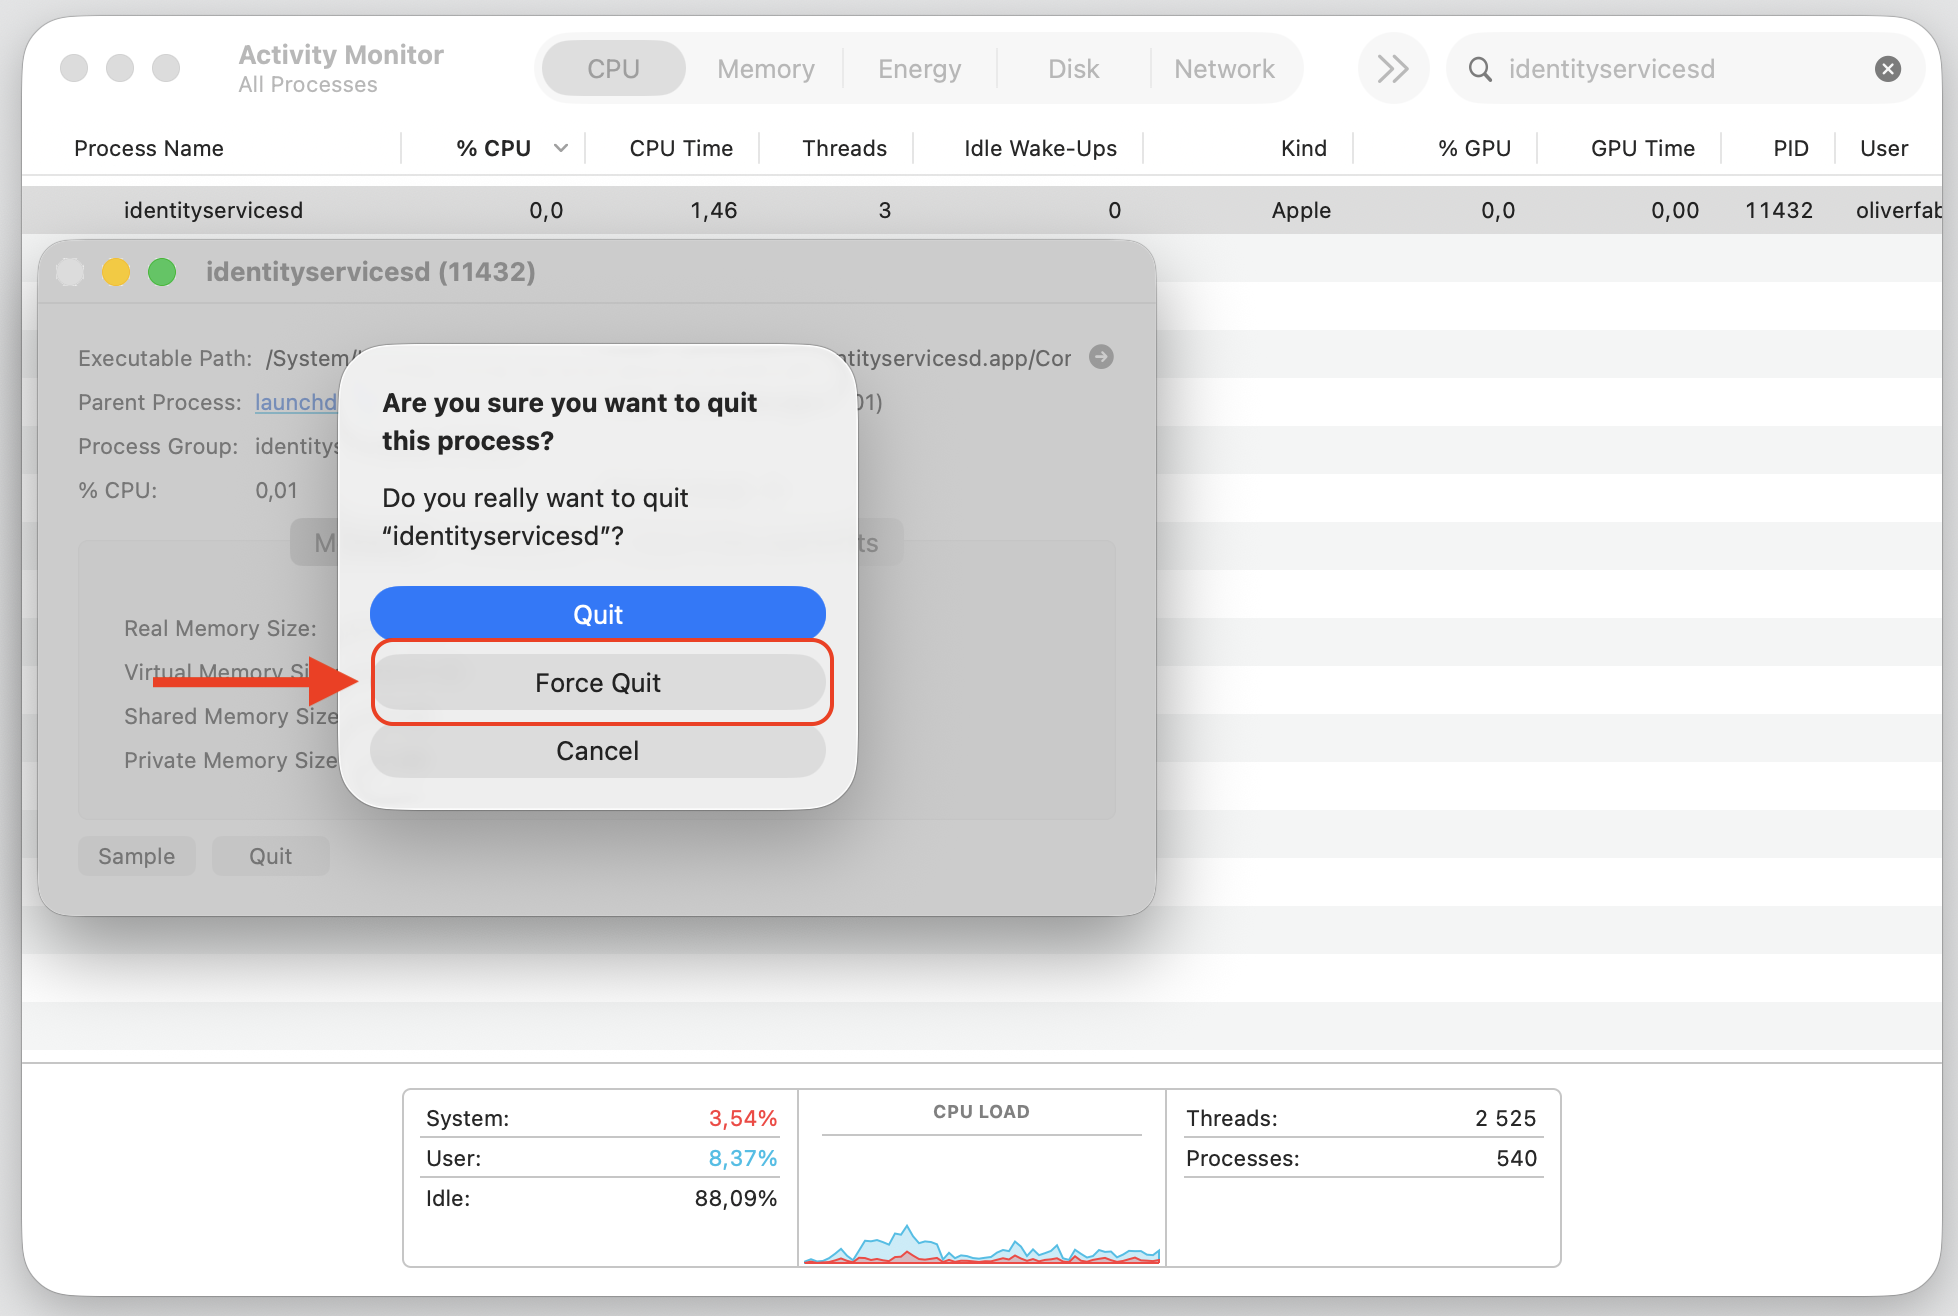Sort by Kind column header
This screenshot has width=1958, height=1316.
coord(1304,148)
